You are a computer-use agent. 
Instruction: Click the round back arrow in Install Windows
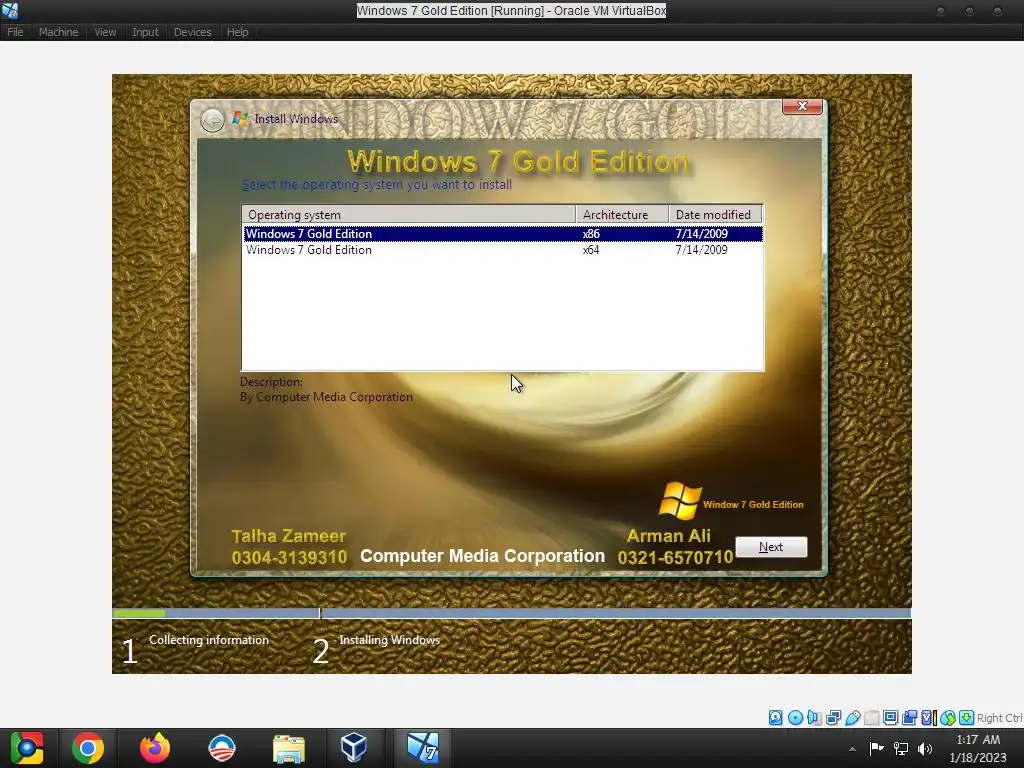212,120
